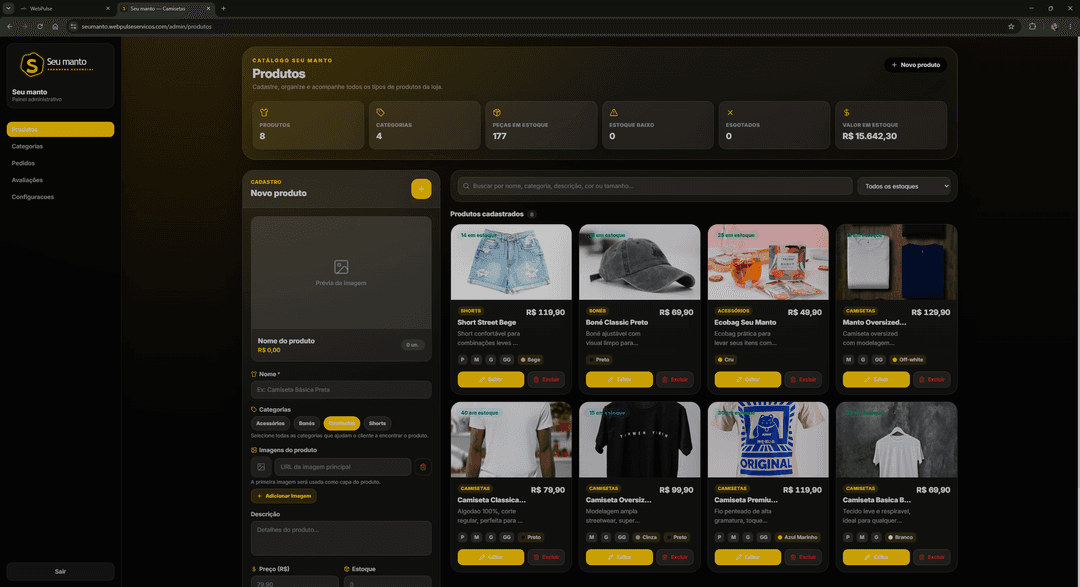Click the Azul Marinho color chip
The width and height of the screenshot is (1080, 587).
798,537
